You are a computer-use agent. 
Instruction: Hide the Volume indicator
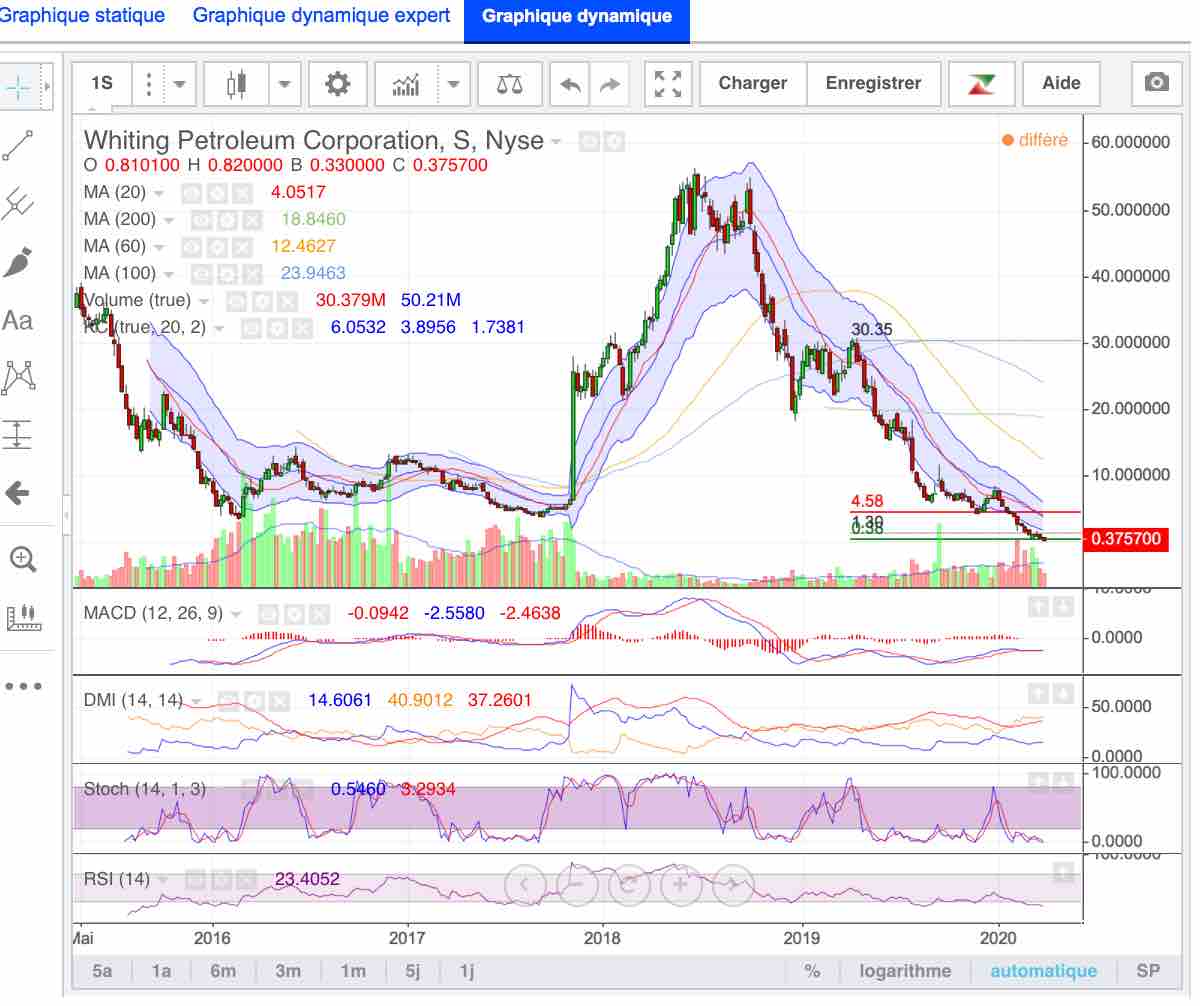[236, 300]
